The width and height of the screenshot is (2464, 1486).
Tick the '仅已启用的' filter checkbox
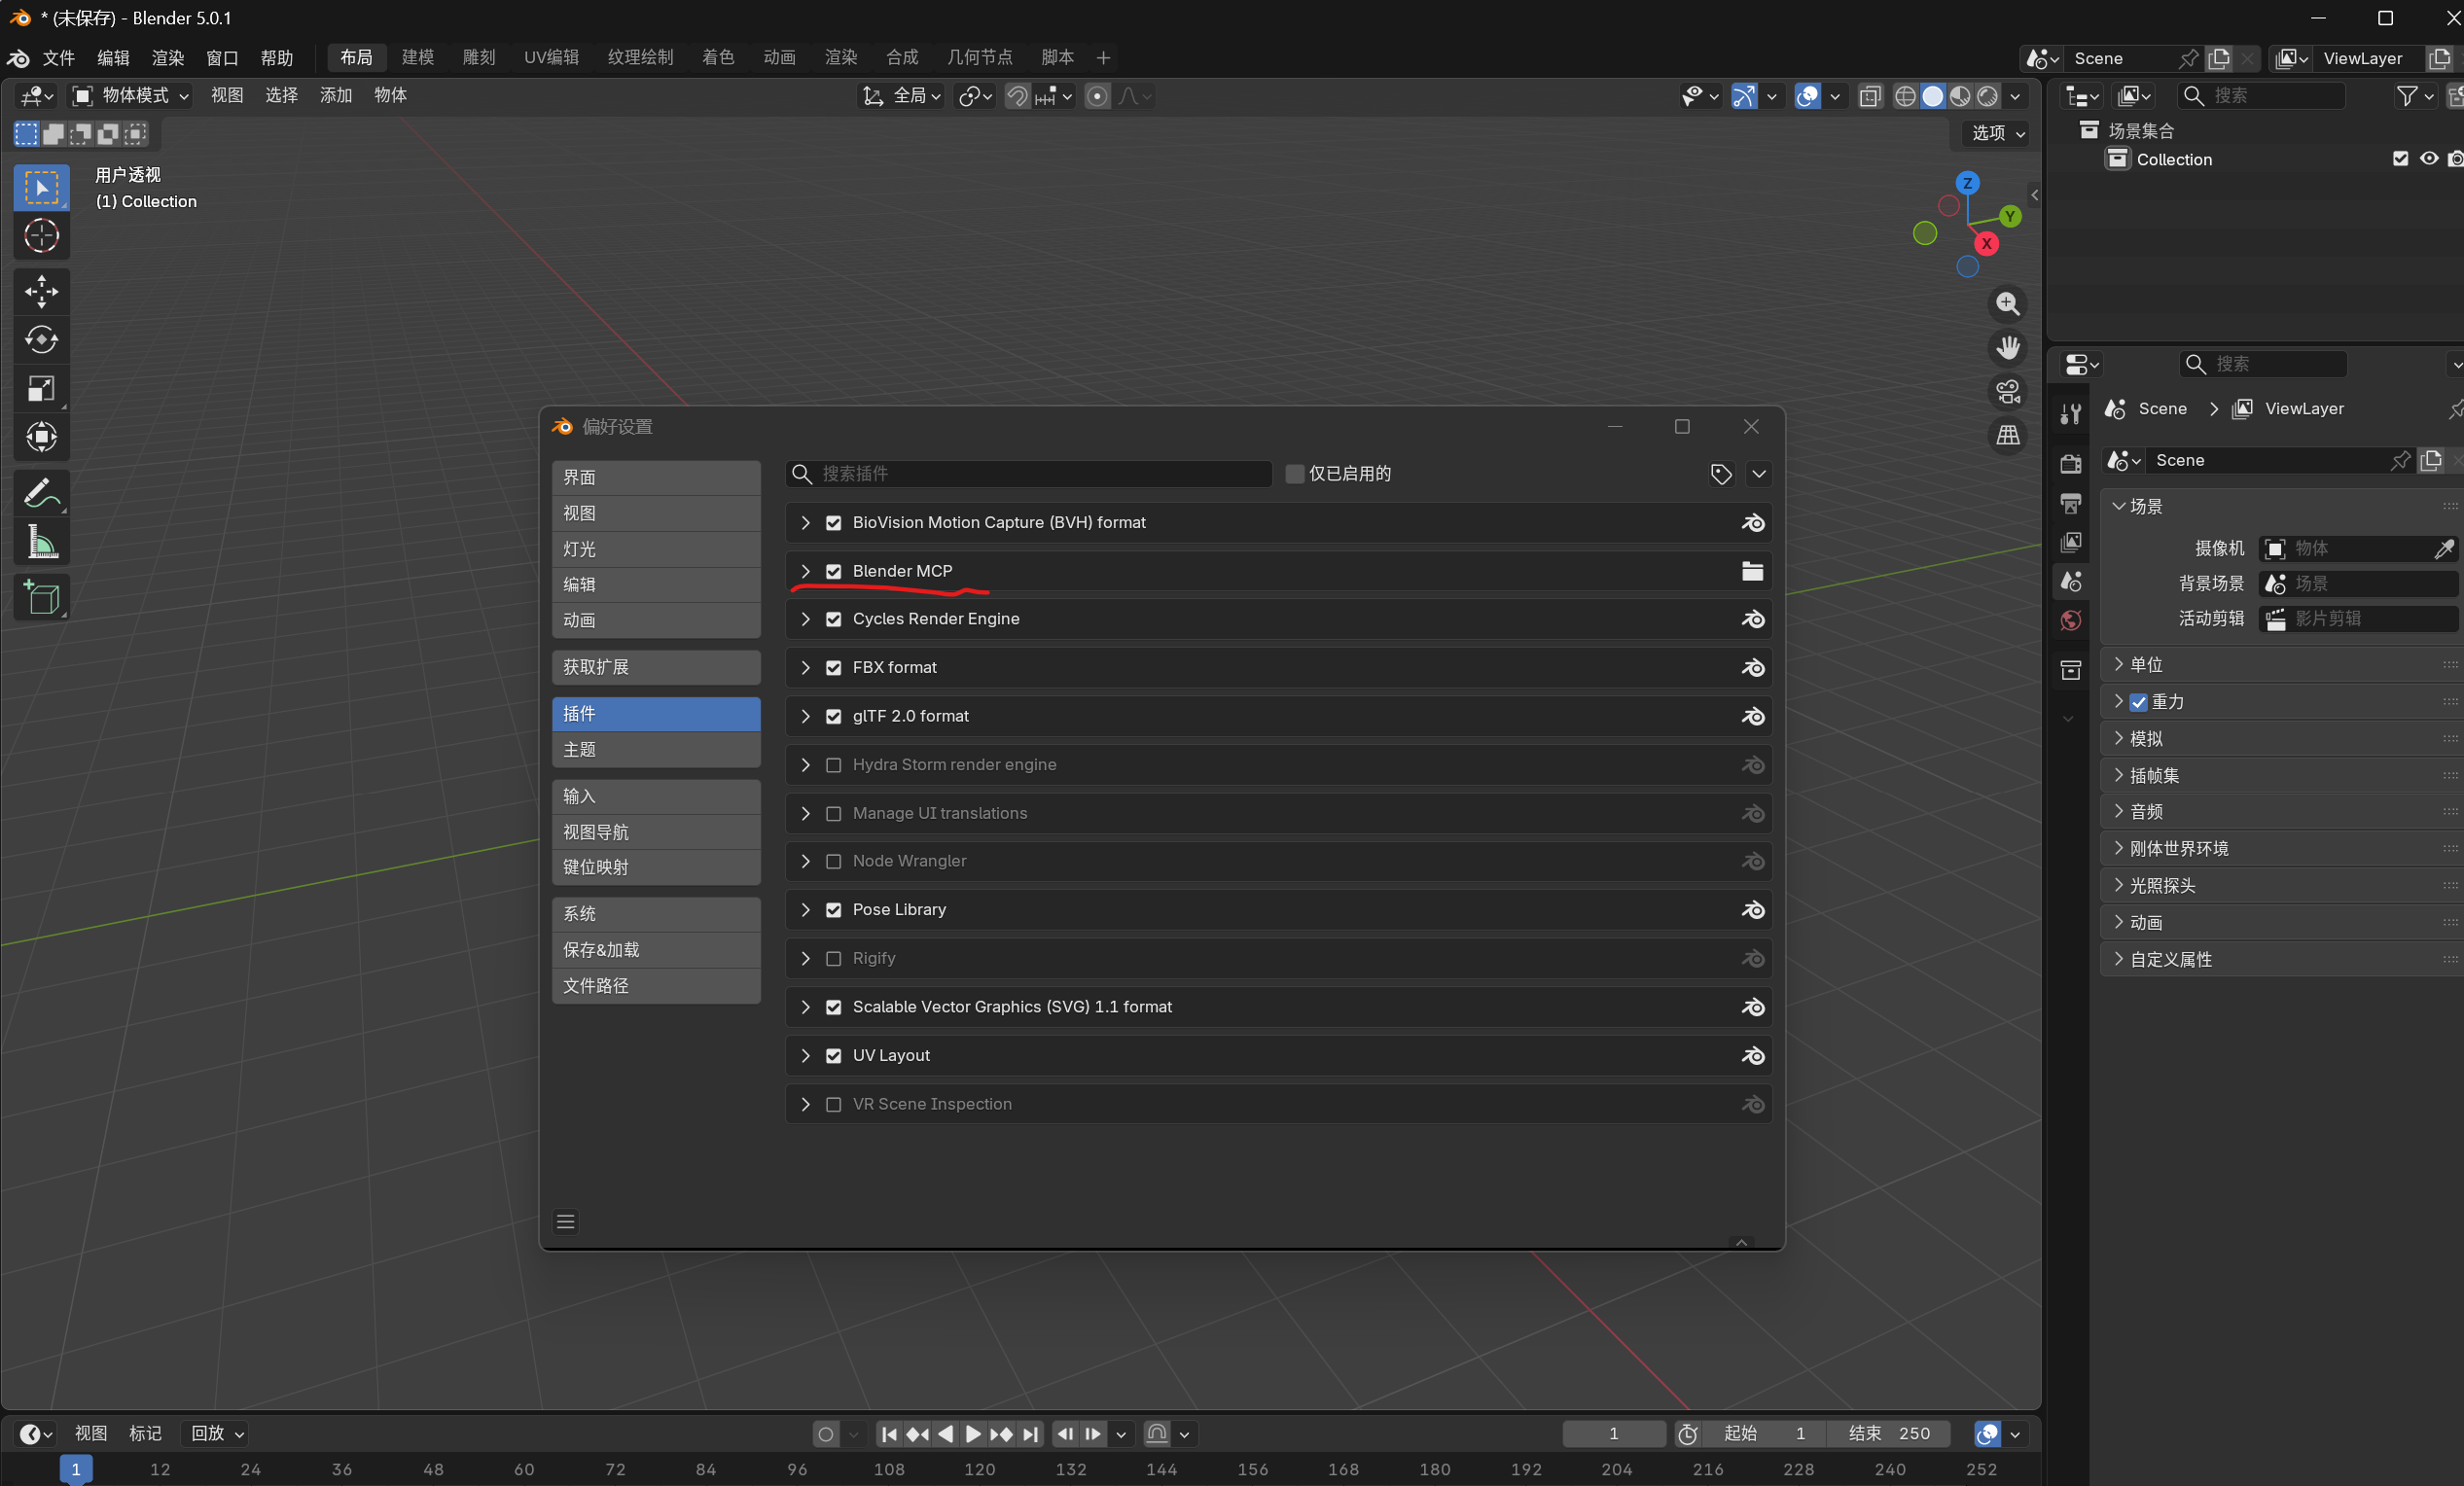[1294, 474]
